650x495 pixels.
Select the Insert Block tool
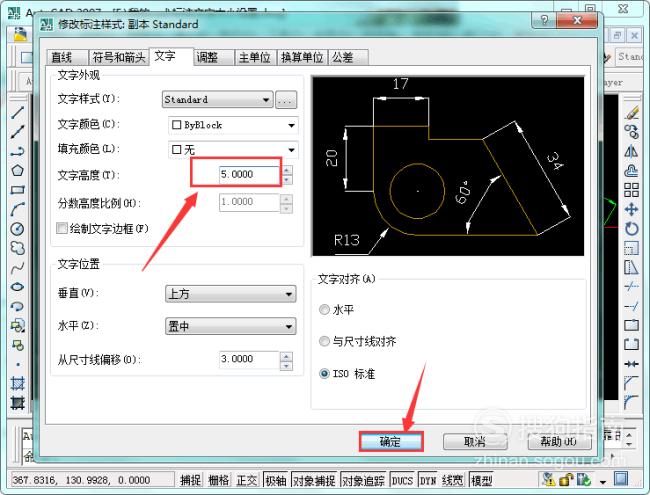click(x=17, y=325)
